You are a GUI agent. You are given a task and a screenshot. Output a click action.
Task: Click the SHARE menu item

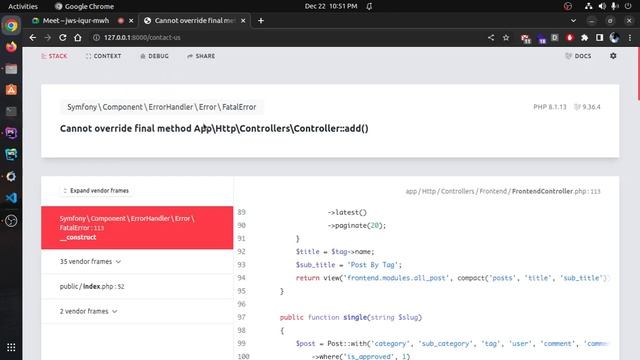coord(201,56)
